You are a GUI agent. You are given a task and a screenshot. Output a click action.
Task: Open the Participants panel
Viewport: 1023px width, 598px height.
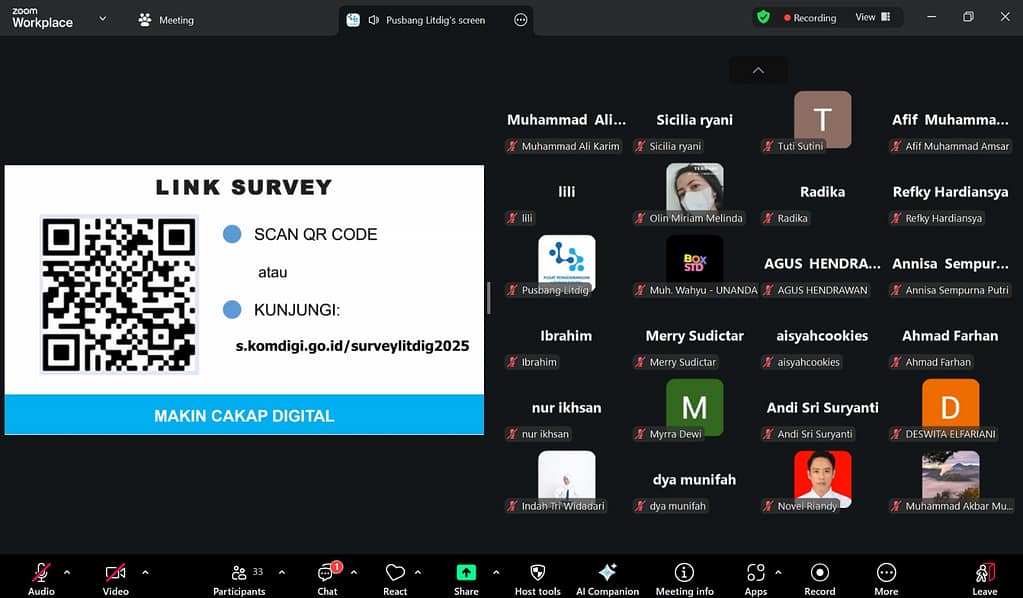coord(239,577)
